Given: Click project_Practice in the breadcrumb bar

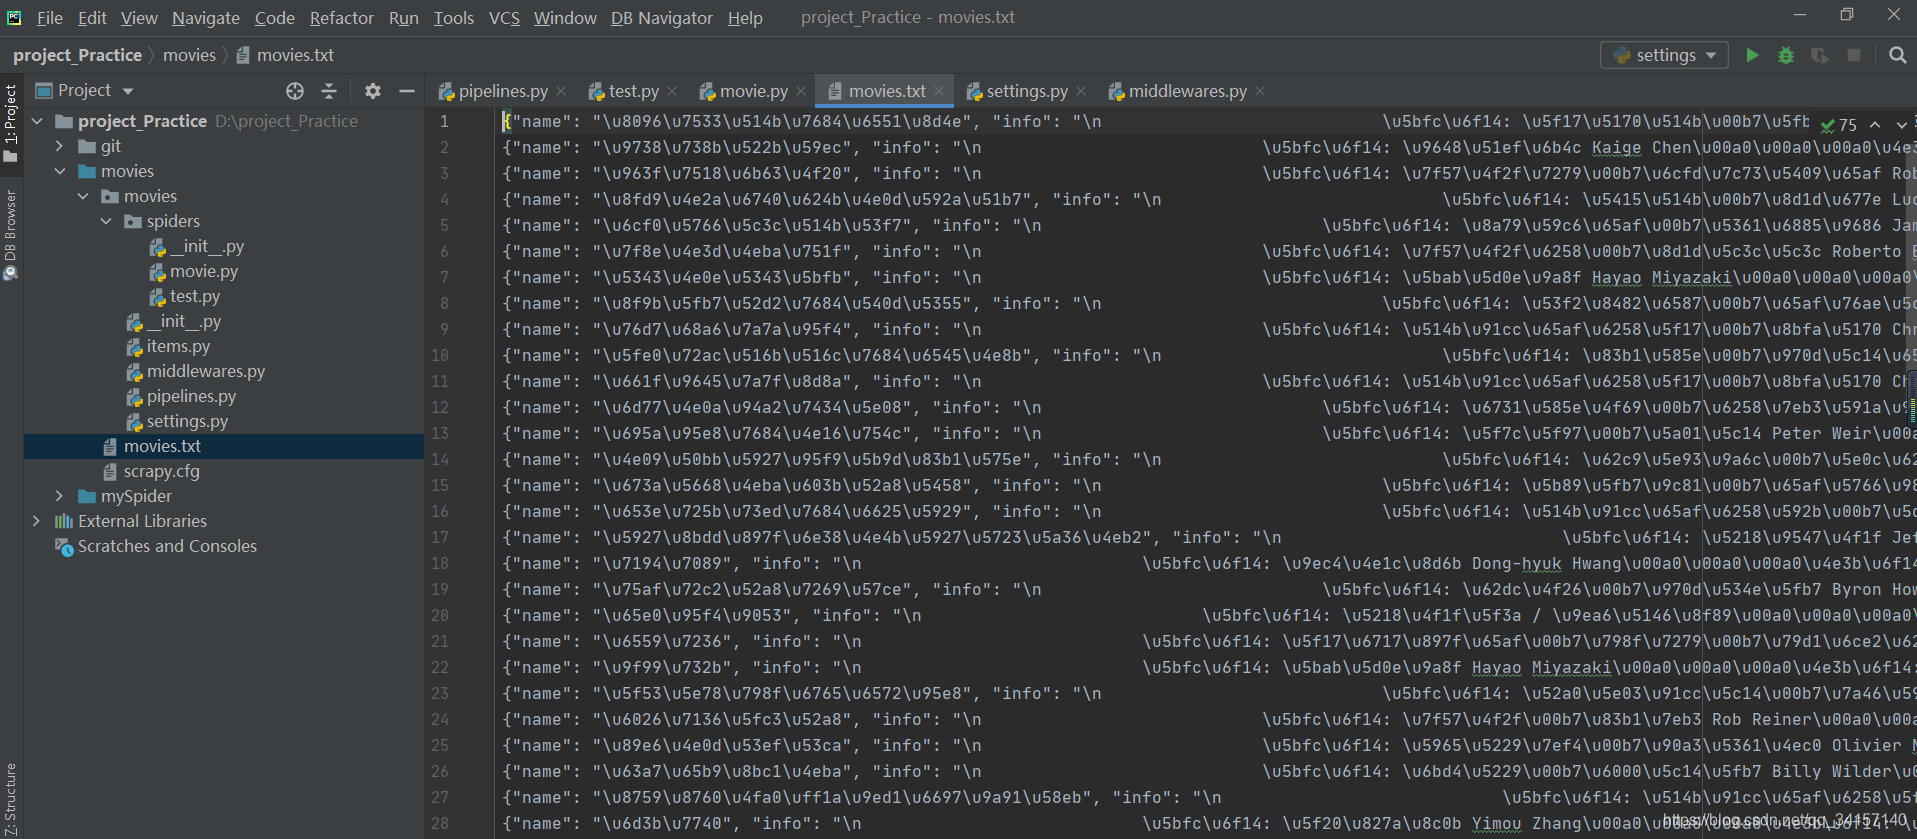Looking at the screenshot, I should pos(77,55).
